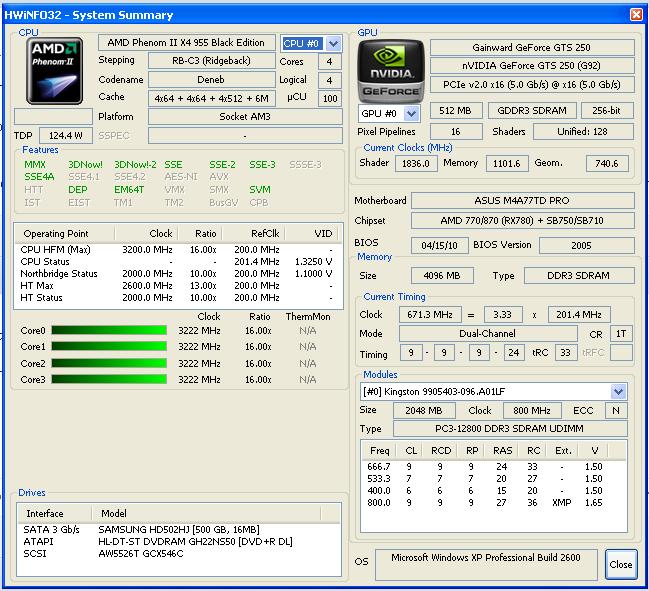The image size is (649, 591).
Task: Select the SAMSUNG HD502HJ drive row
Action: pos(179,529)
